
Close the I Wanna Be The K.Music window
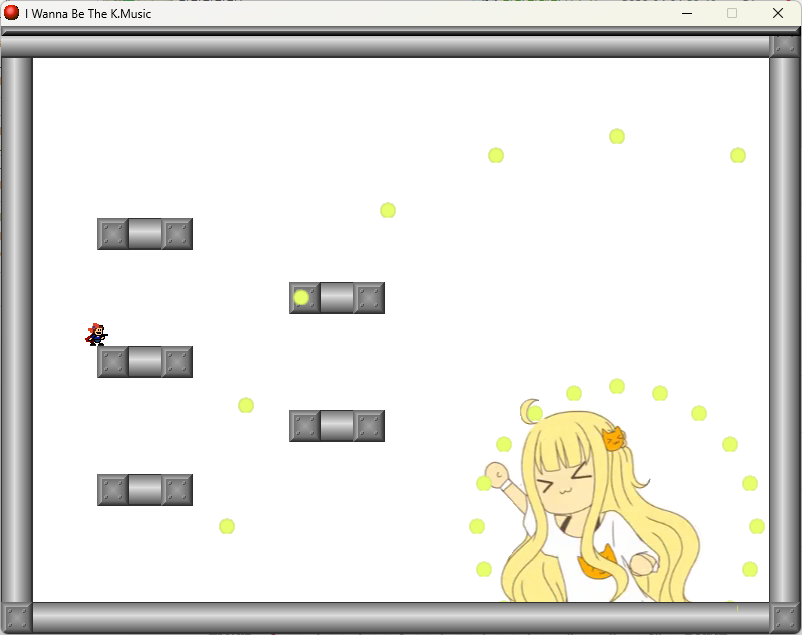[777, 13]
